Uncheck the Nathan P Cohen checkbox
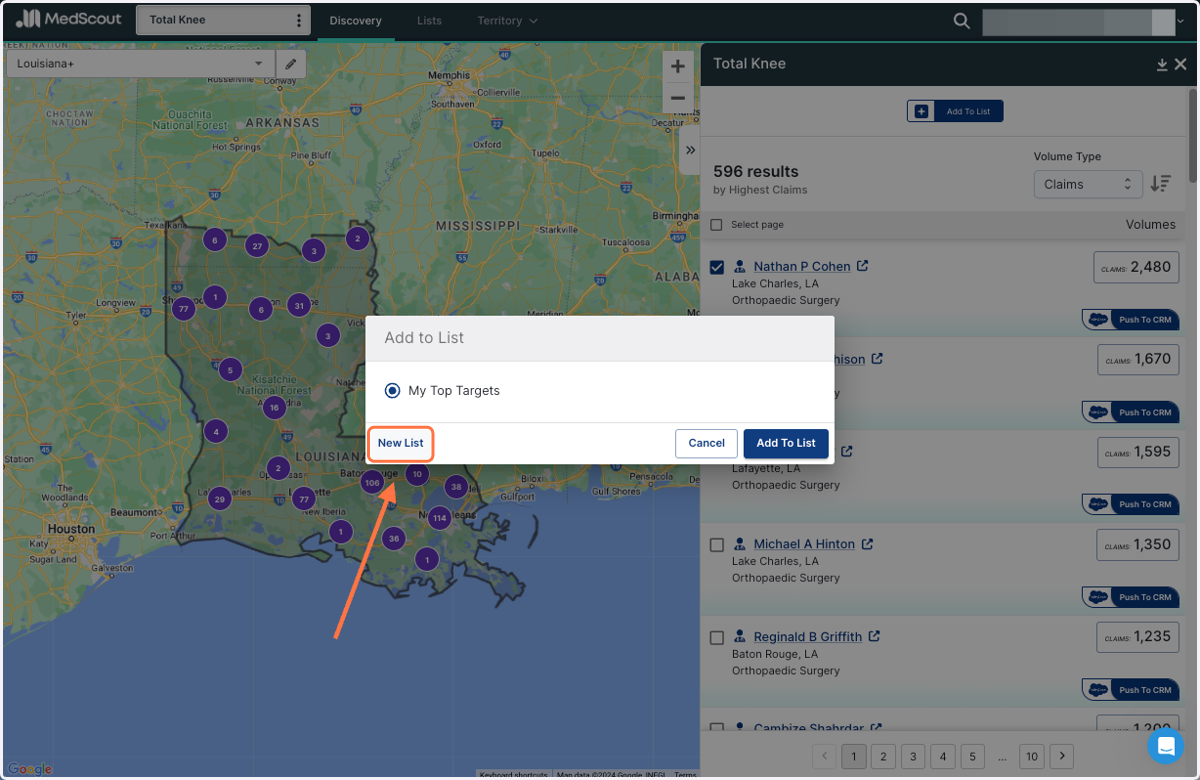 coord(717,267)
